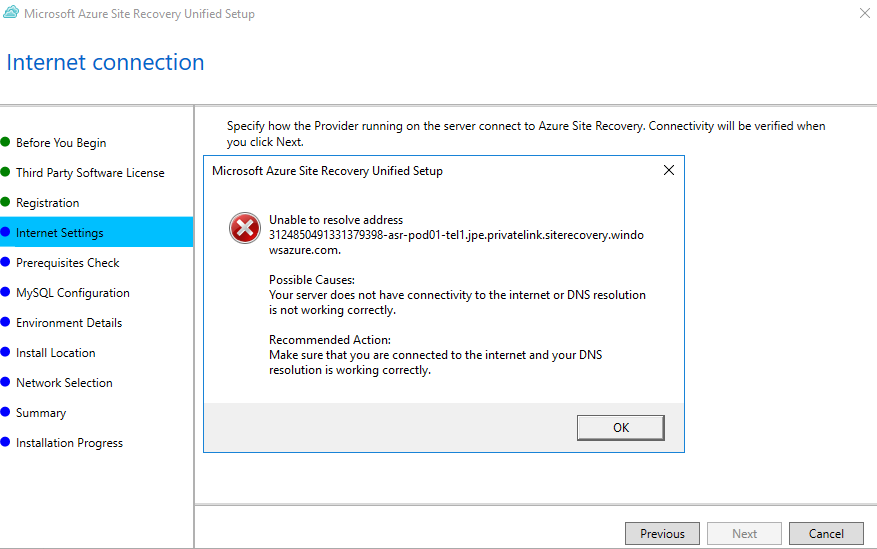Select Network Selection step
The width and height of the screenshot is (877, 549).
tap(64, 383)
